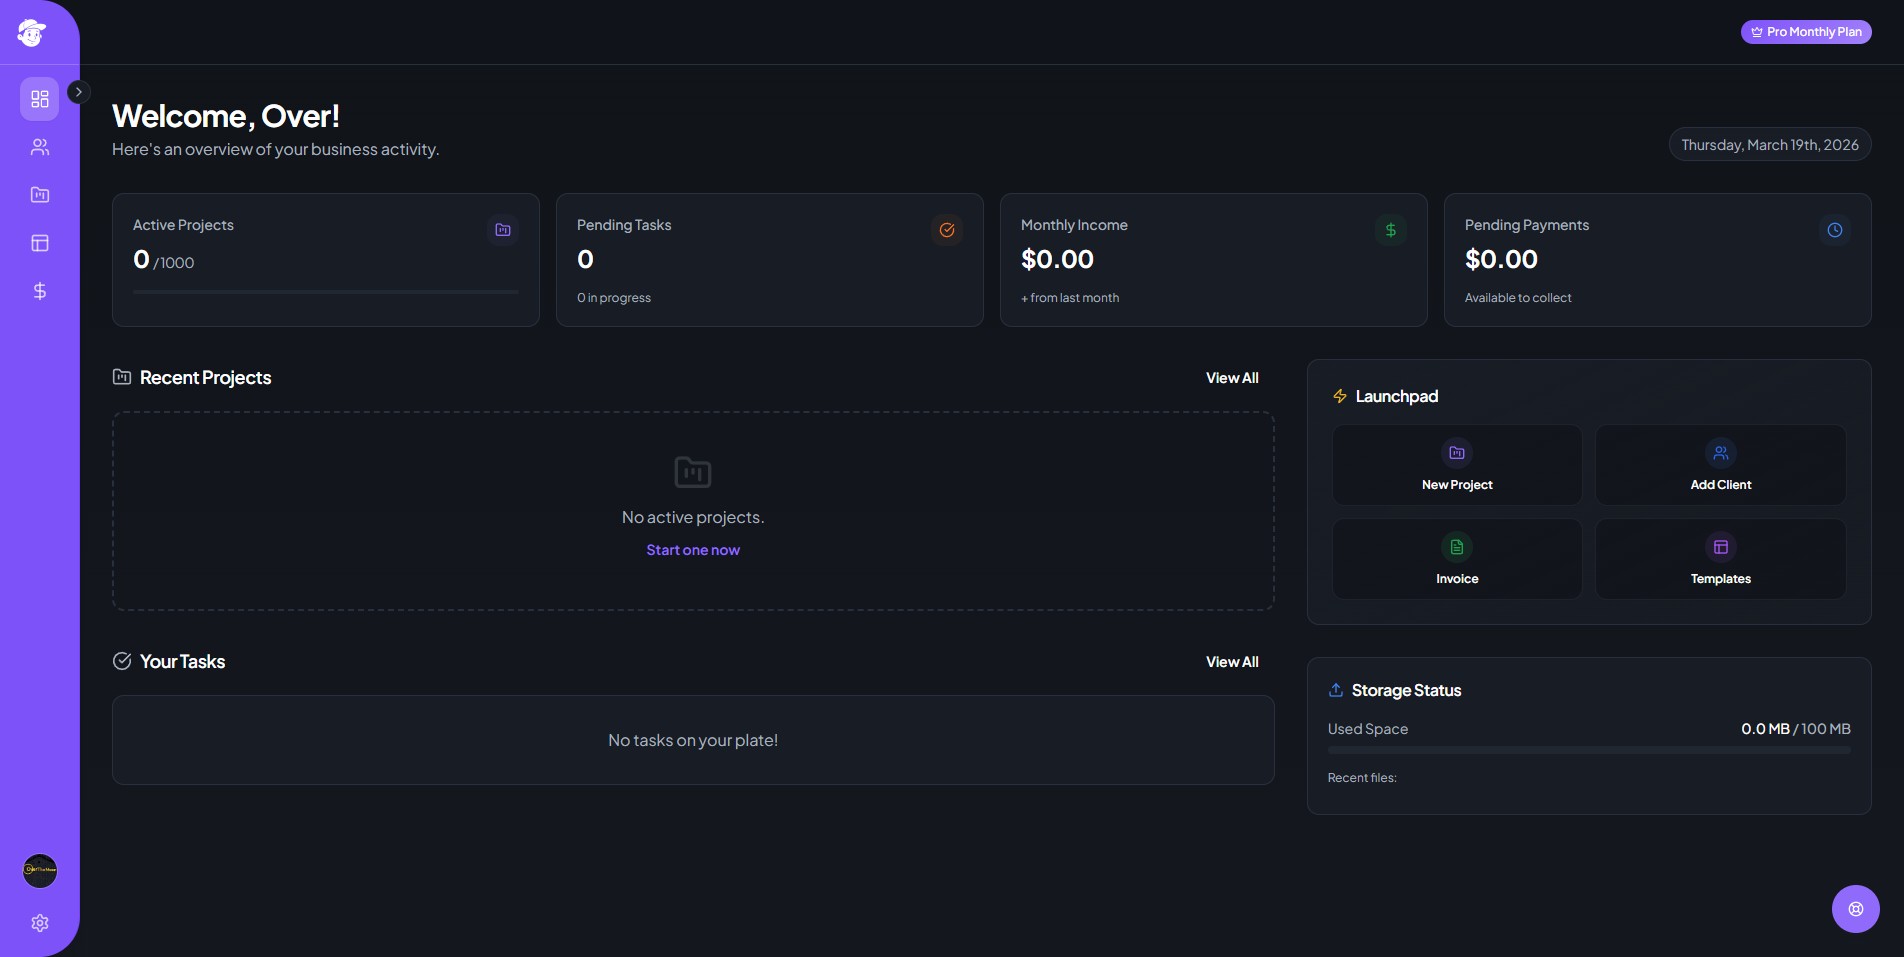Screen dimensions: 1904x957
Task: Click the Pending Payments card
Action: pos(1657,260)
